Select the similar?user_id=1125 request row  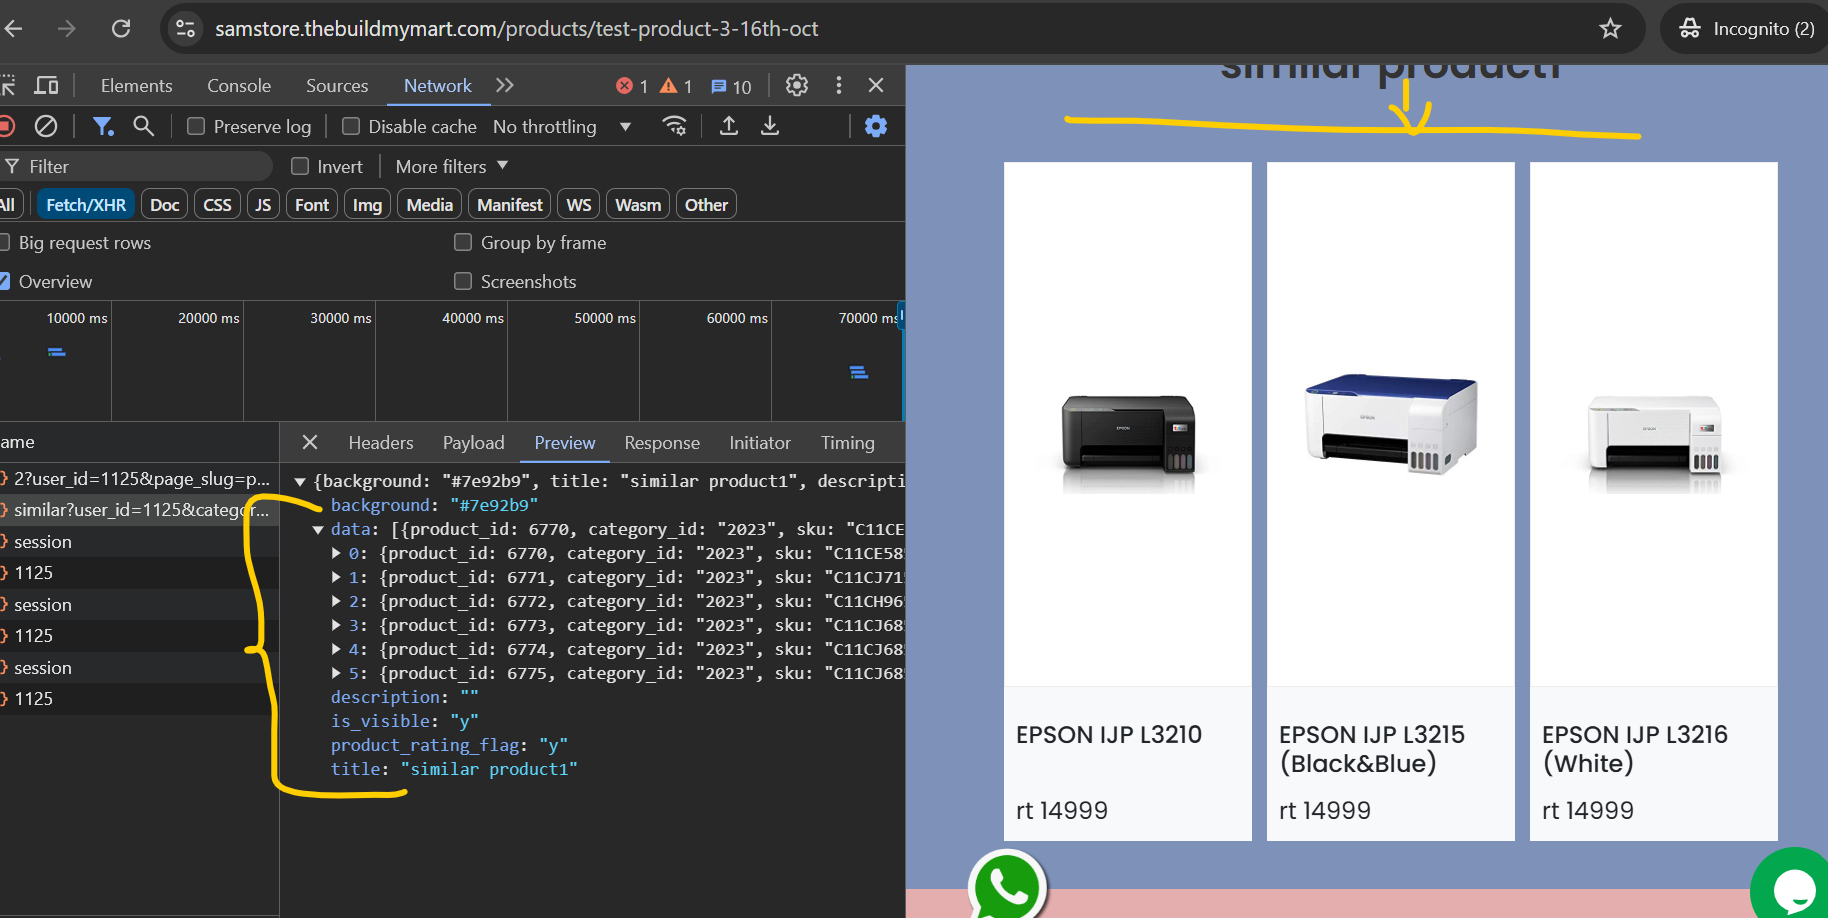pos(139,510)
